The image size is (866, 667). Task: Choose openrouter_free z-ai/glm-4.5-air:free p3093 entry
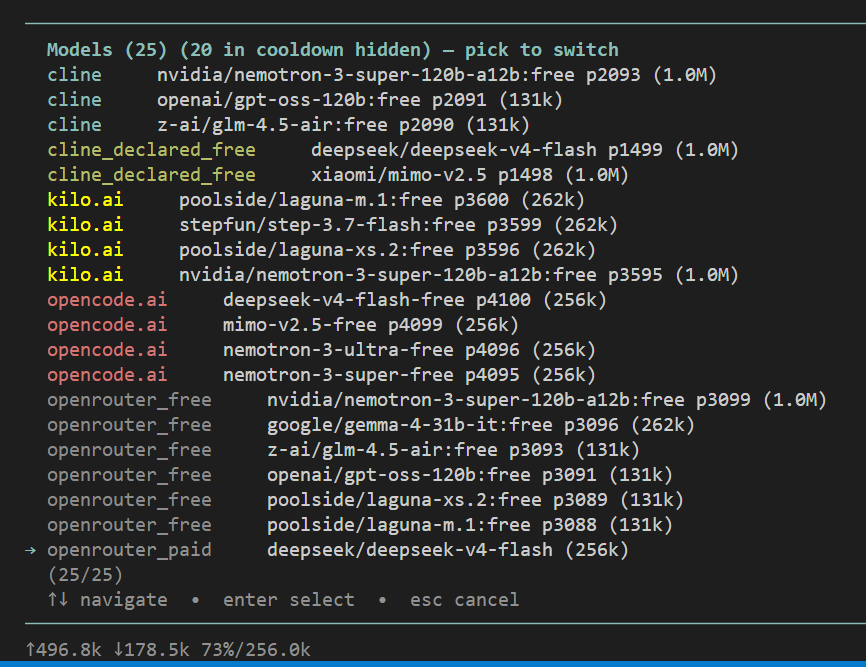(x=344, y=449)
